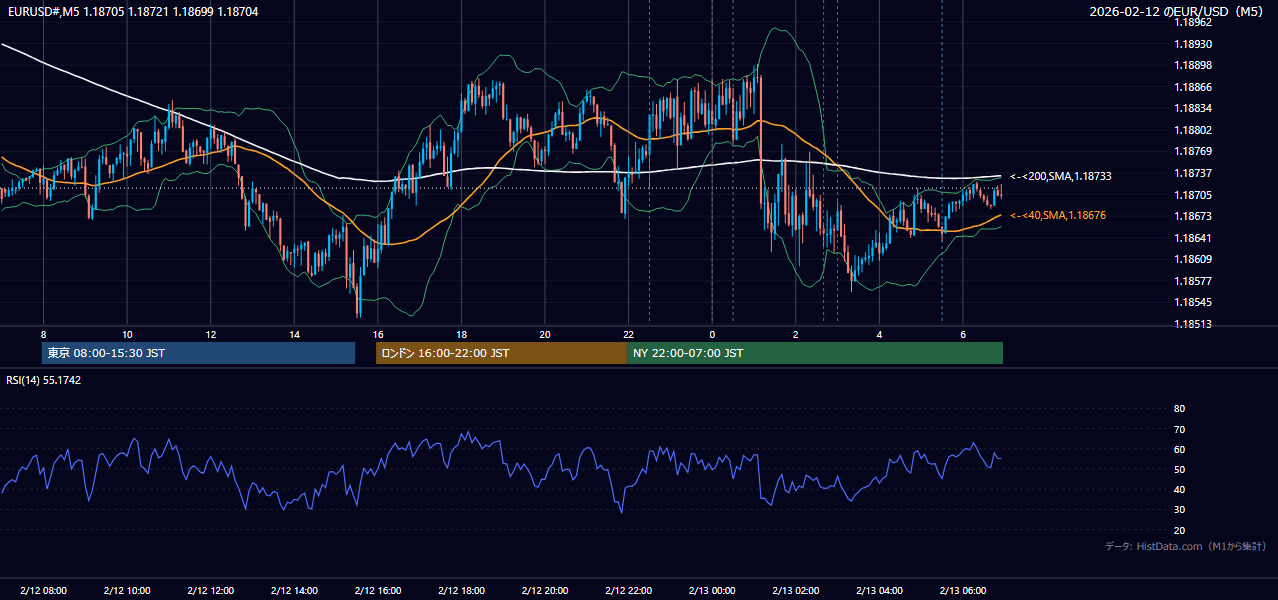Screen dimensions: 1278x600
Task: Click the 200 SMA 1.18733 label
Action: tap(1061, 176)
